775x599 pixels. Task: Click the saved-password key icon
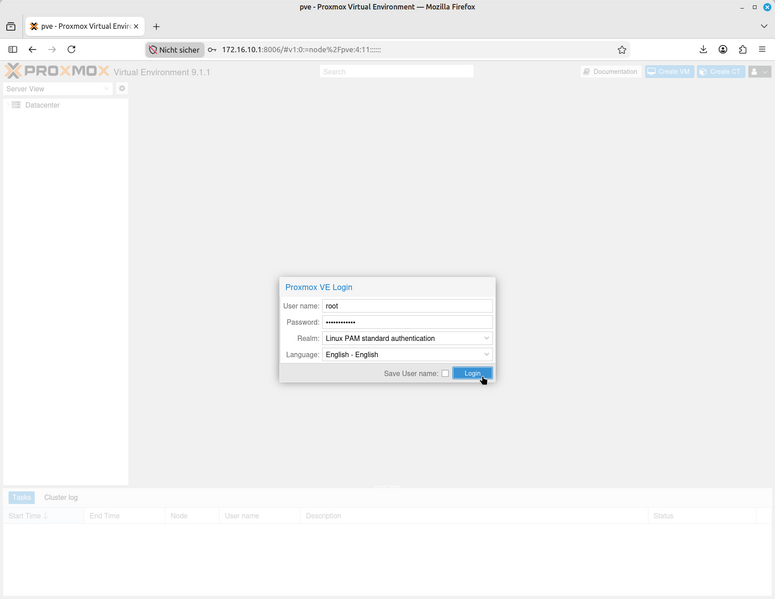point(212,49)
